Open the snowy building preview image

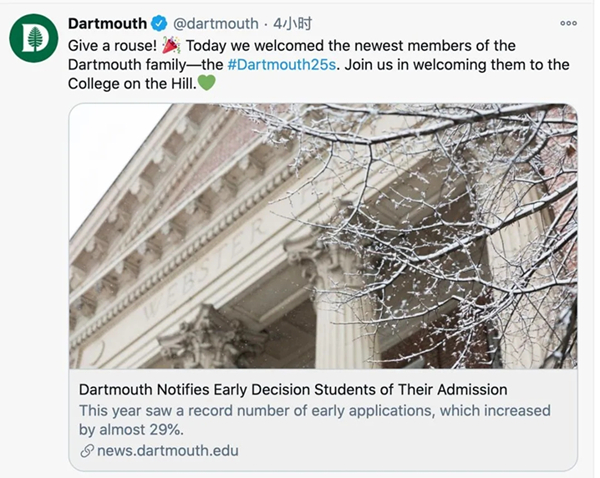click(x=323, y=236)
